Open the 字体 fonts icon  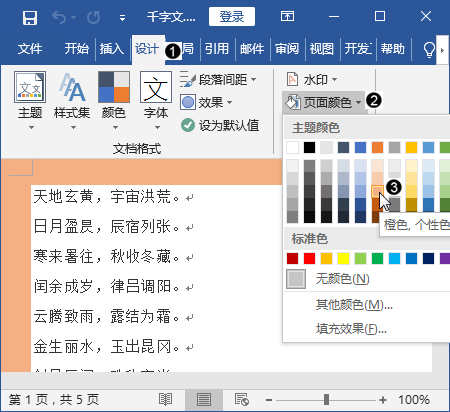click(x=156, y=87)
